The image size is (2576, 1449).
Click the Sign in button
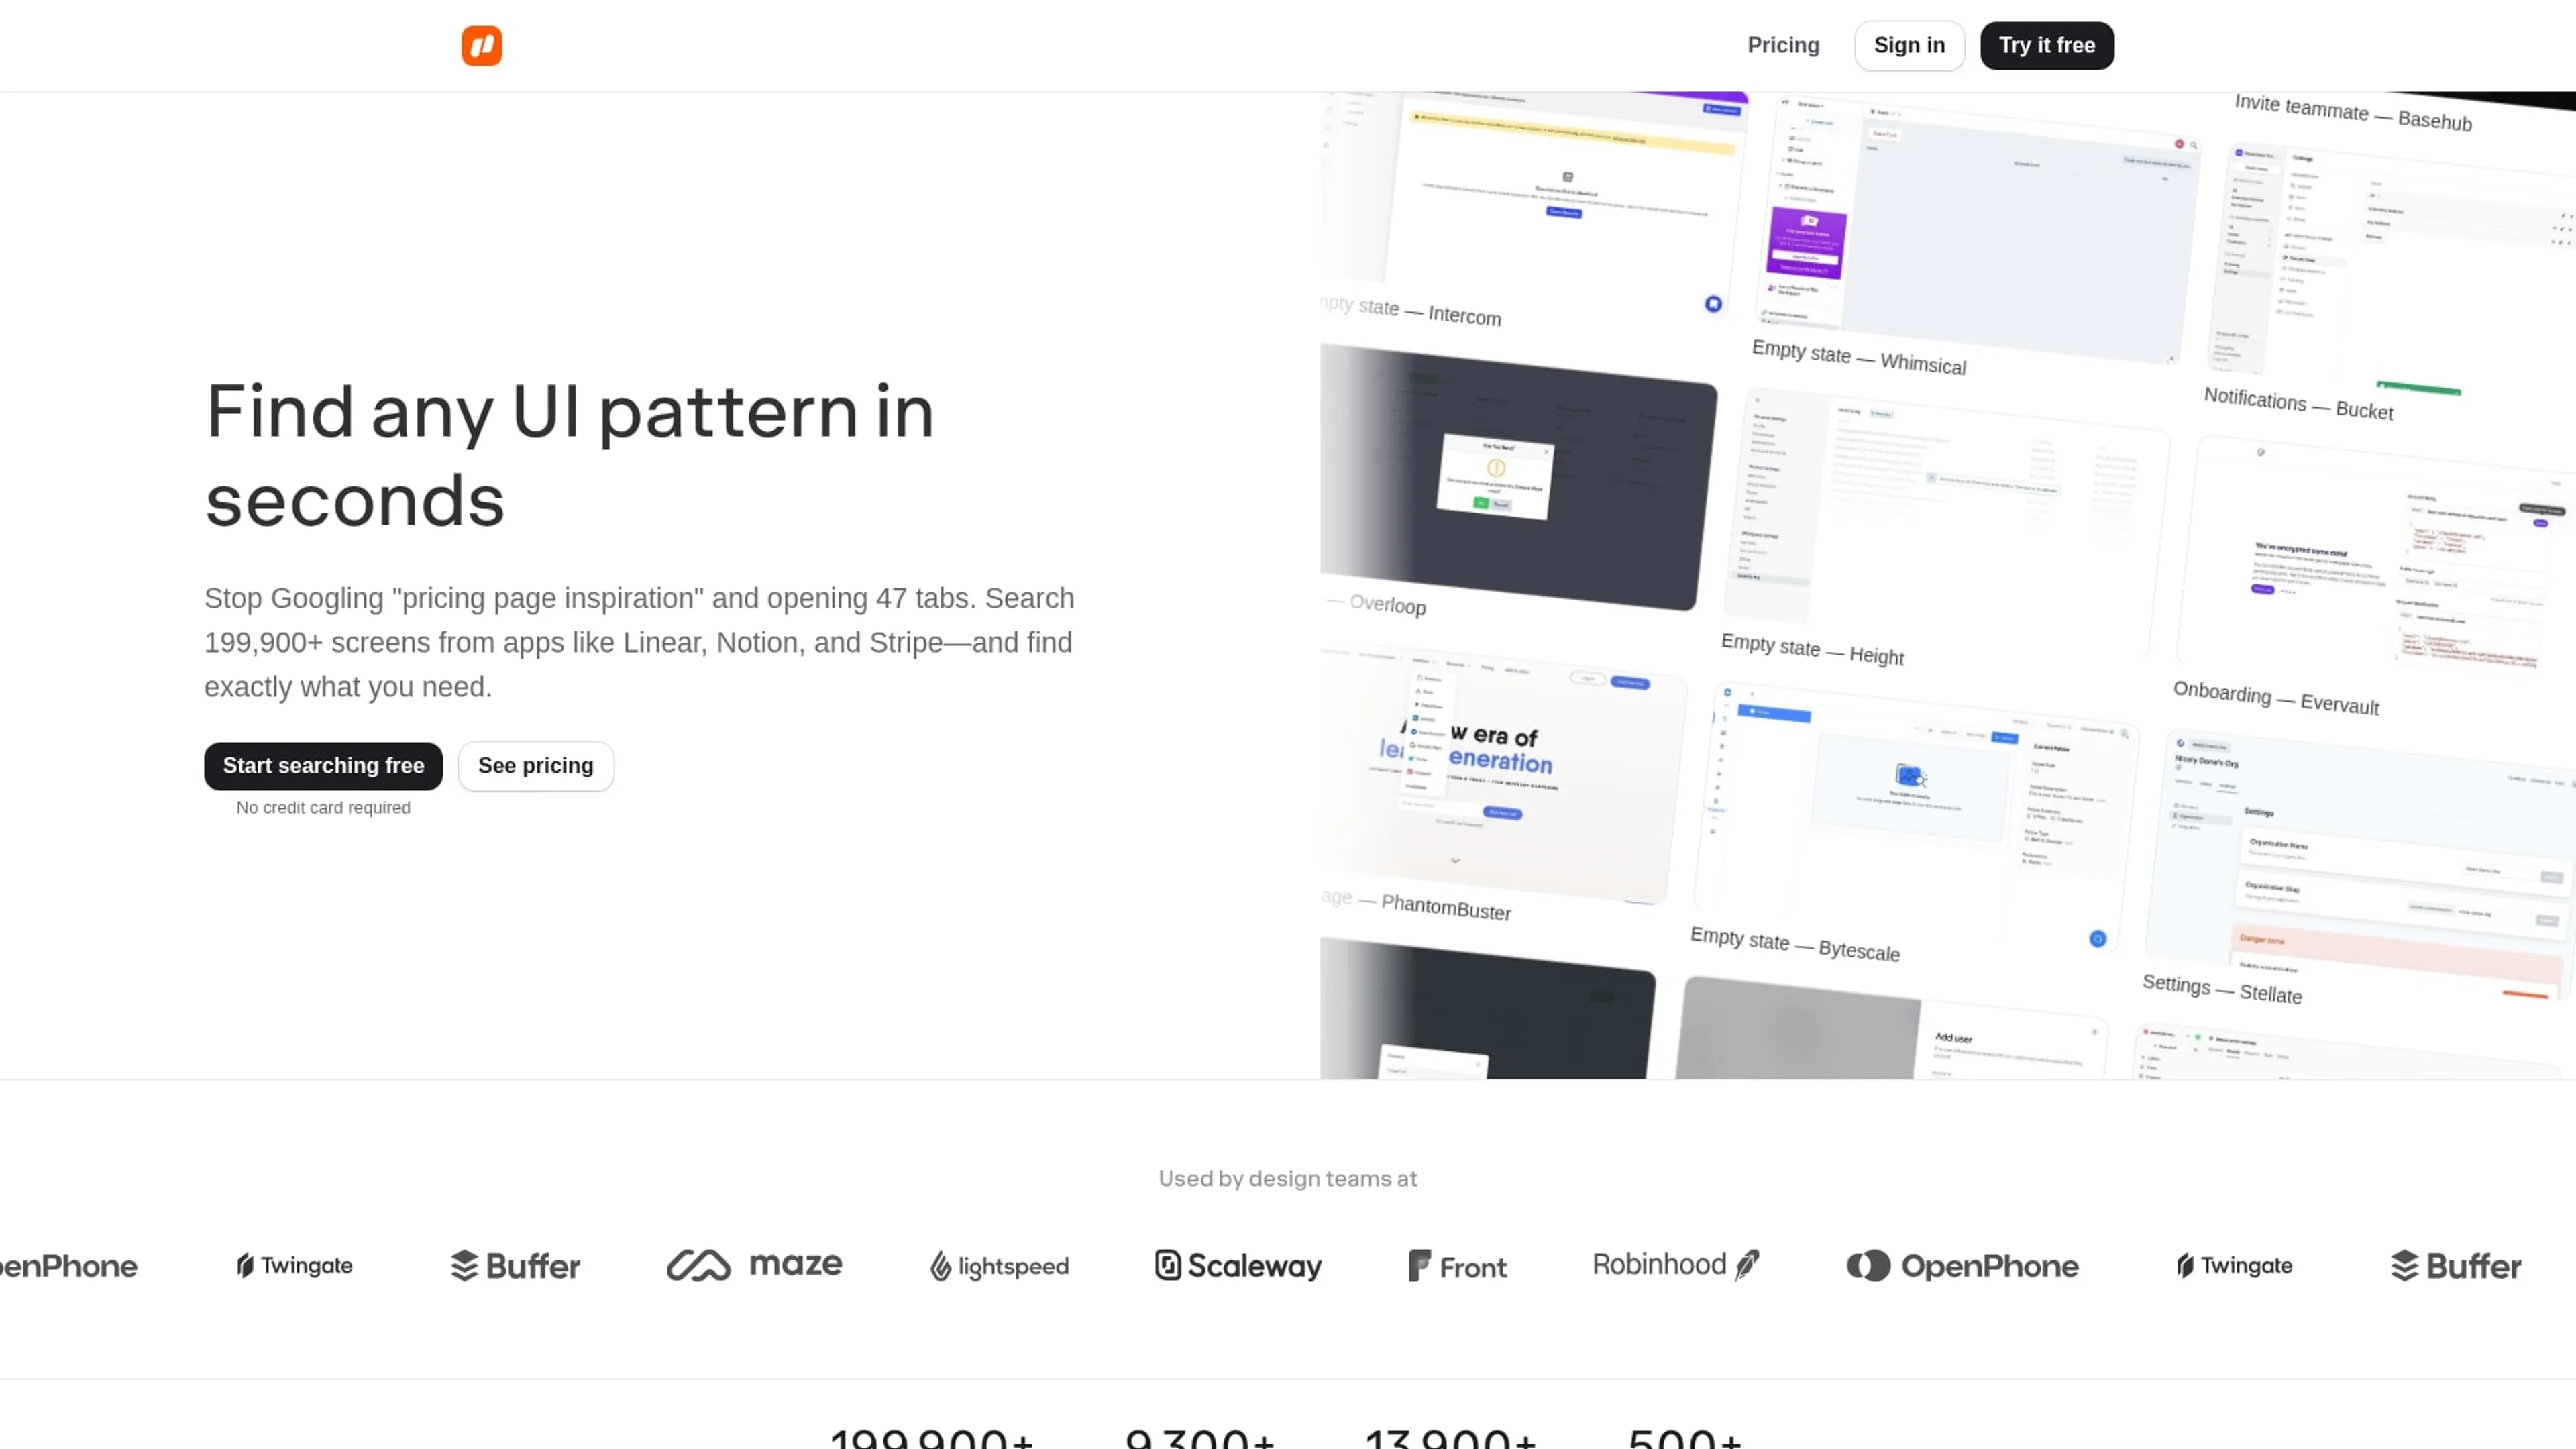(1909, 45)
